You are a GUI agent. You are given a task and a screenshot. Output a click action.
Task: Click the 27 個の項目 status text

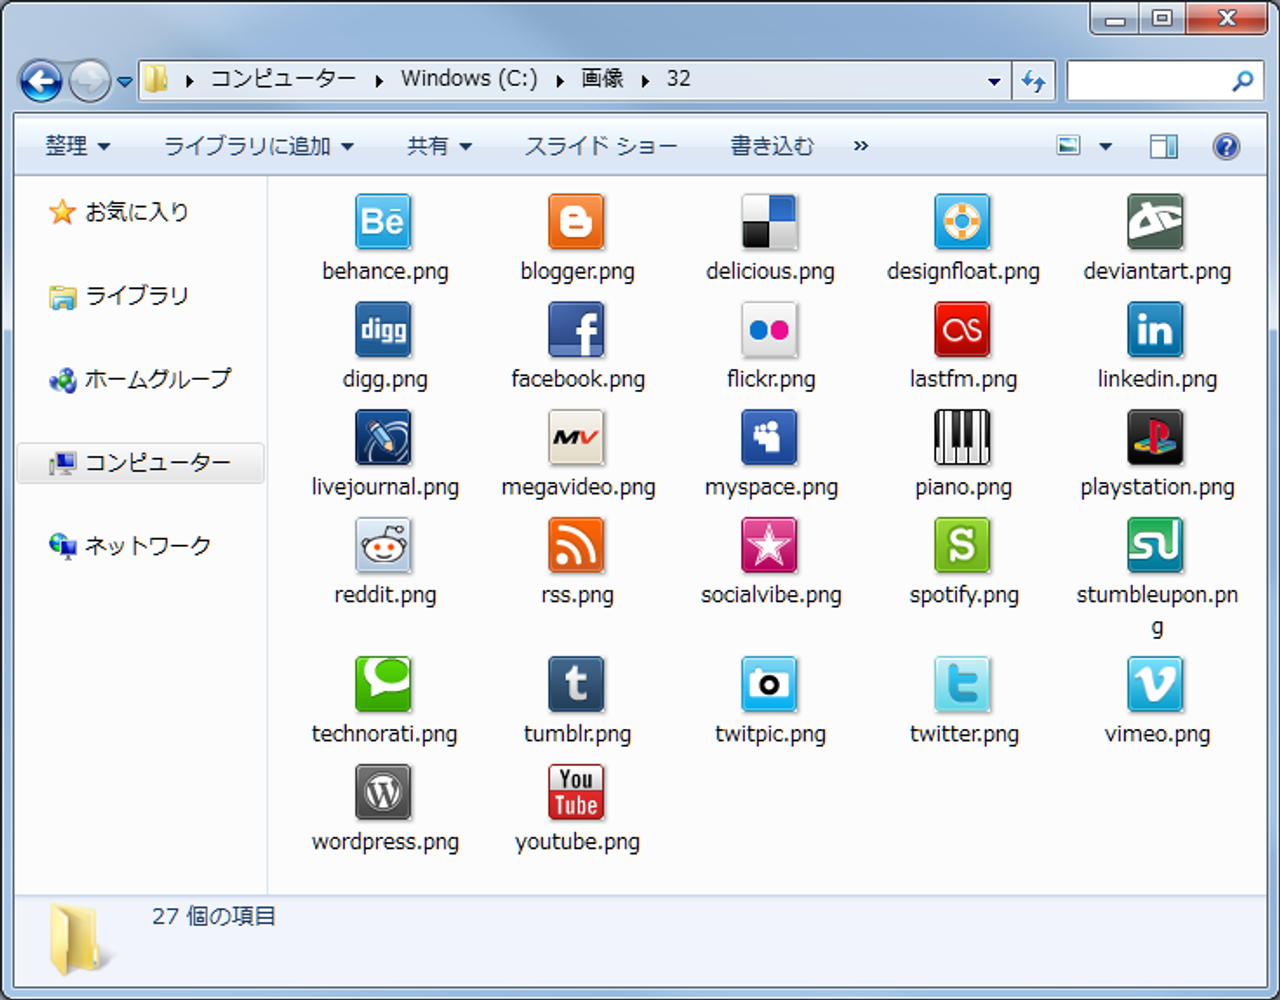[x=214, y=916]
